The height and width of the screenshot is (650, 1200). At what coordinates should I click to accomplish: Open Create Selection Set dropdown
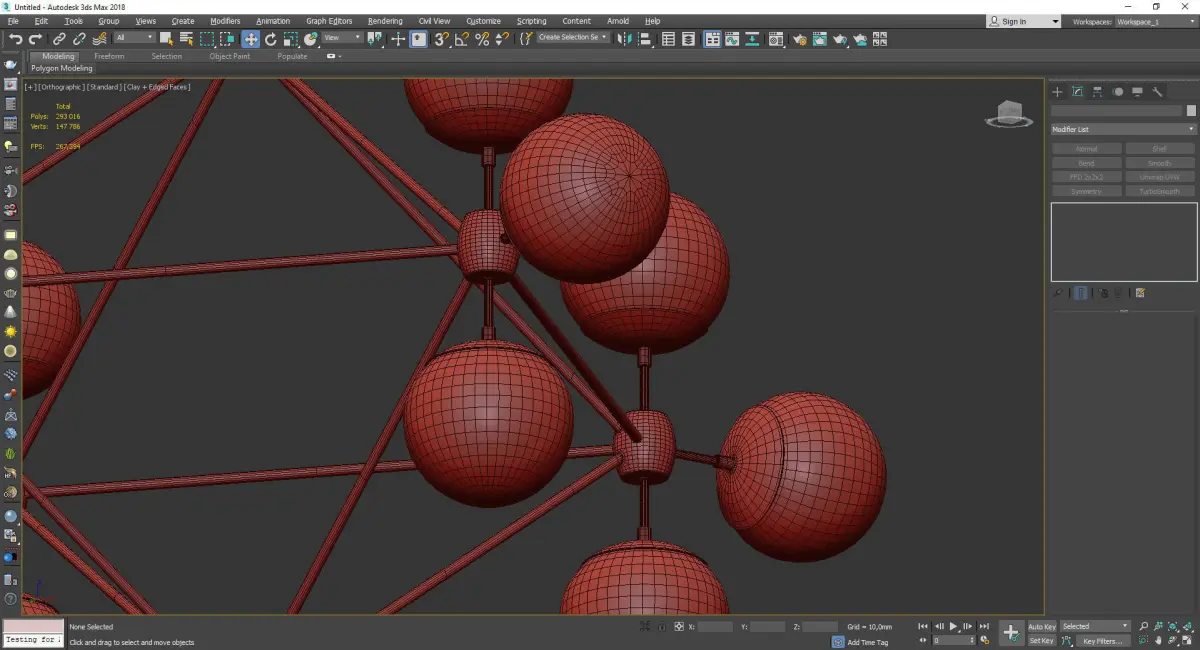(x=574, y=38)
